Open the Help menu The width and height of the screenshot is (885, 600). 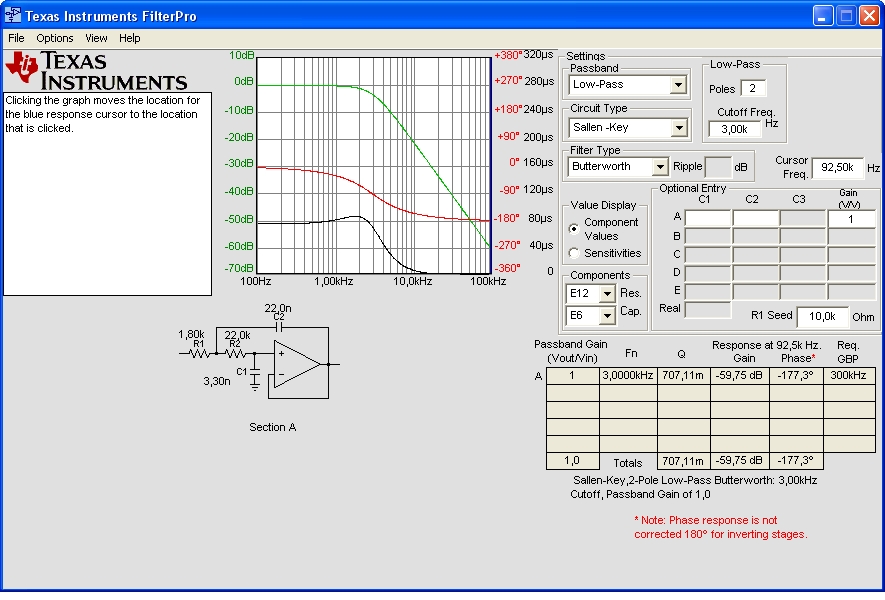click(x=129, y=38)
